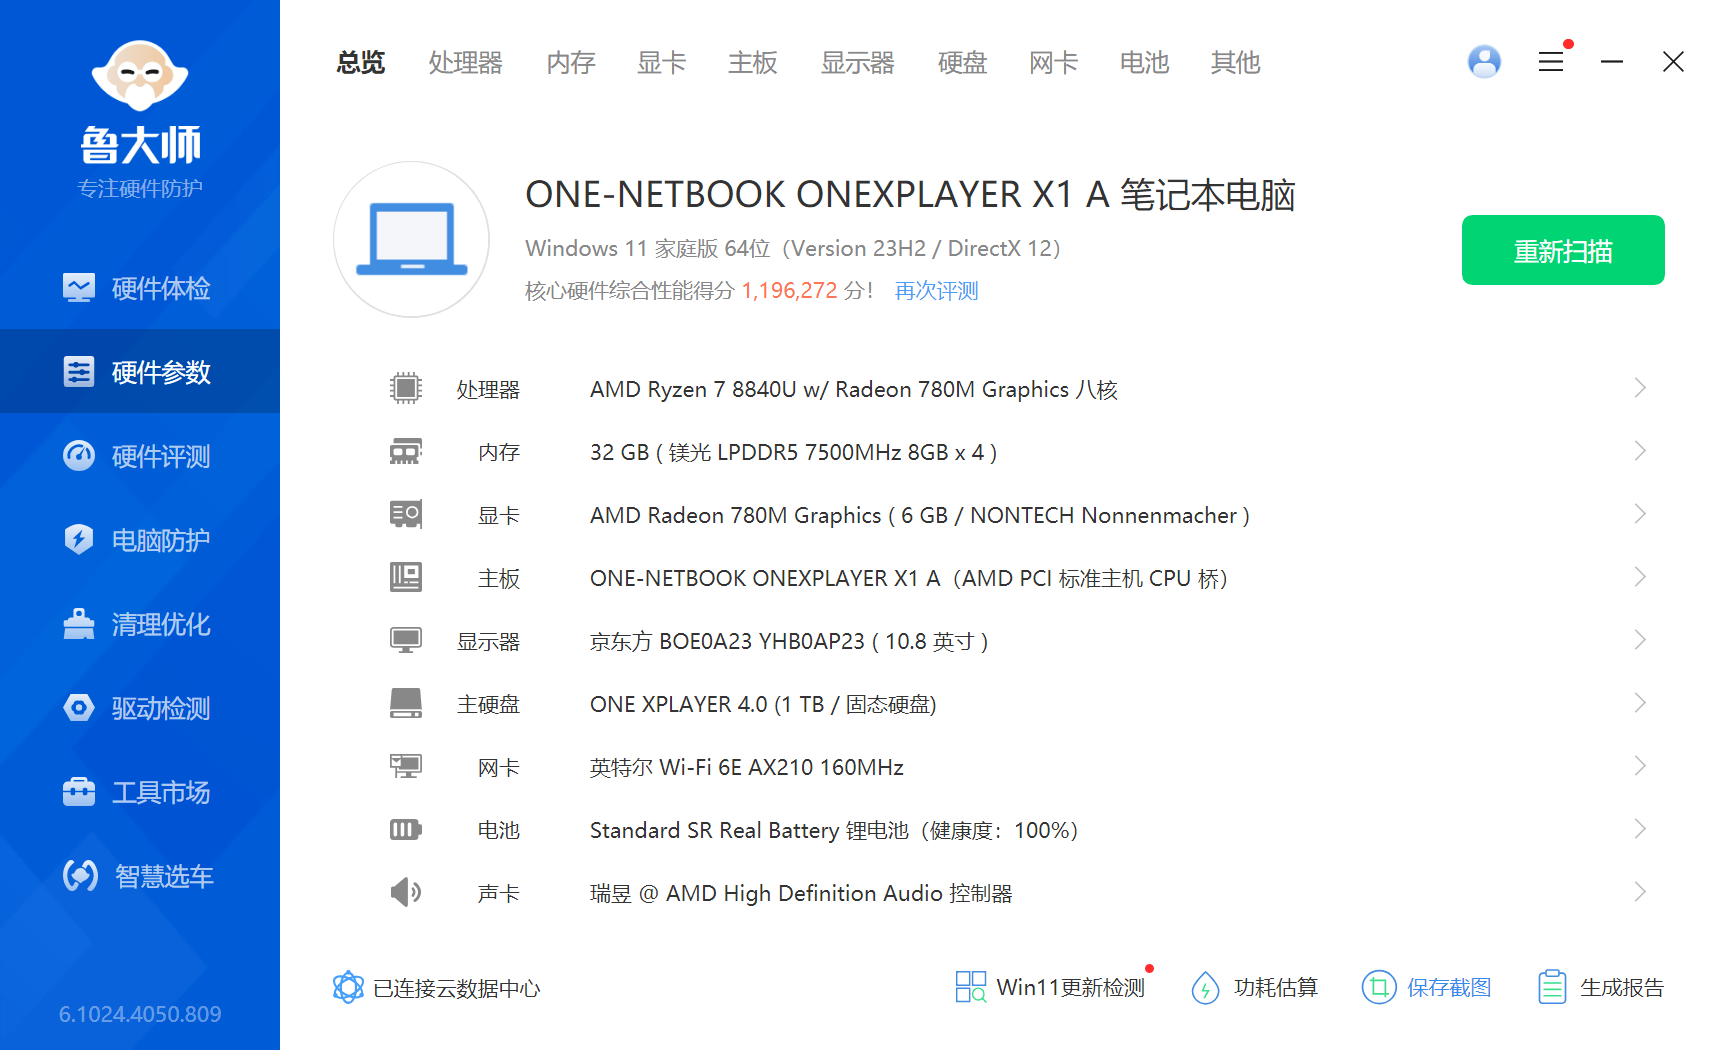This screenshot has height=1050, width=1715.
Task: Switch to the 其他 tab
Action: pos(1236,63)
